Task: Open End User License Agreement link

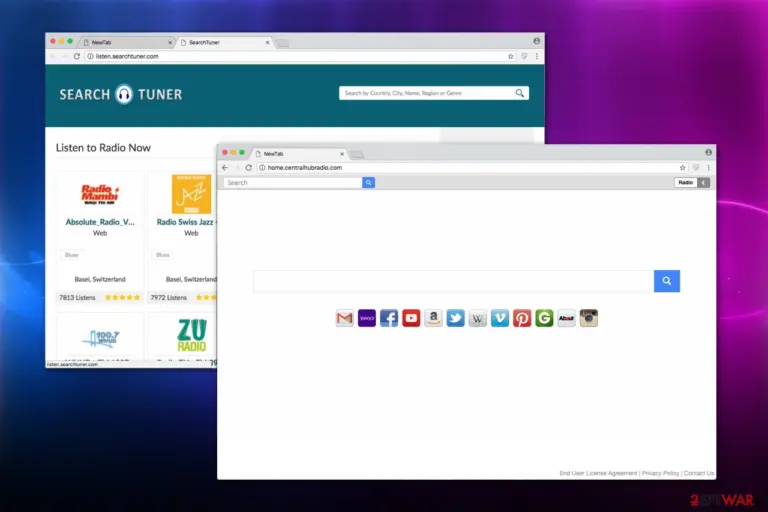Action: click(x=598, y=473)
